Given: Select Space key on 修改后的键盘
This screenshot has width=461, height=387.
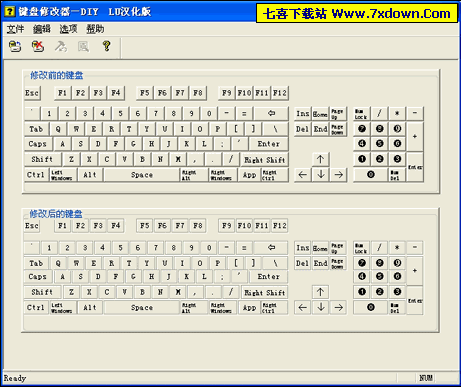Looking at the screenshot, I should pos(142,307).
